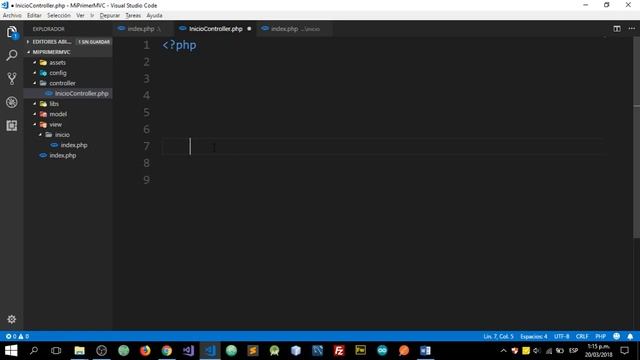Open the Ver menu

80,16
